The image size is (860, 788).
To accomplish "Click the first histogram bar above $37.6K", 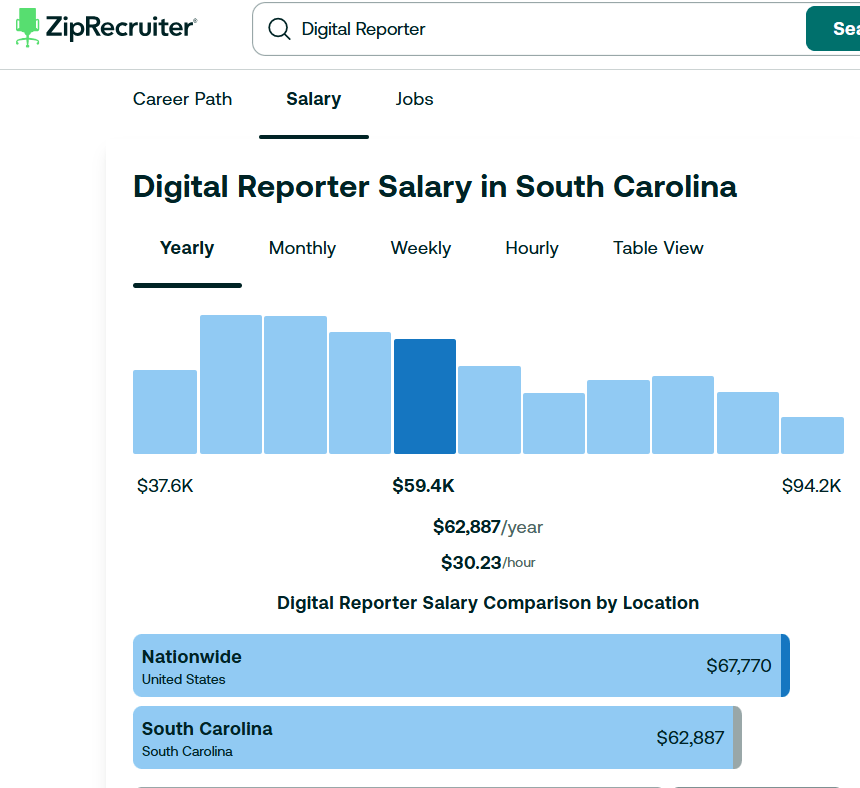I will 165,412.
